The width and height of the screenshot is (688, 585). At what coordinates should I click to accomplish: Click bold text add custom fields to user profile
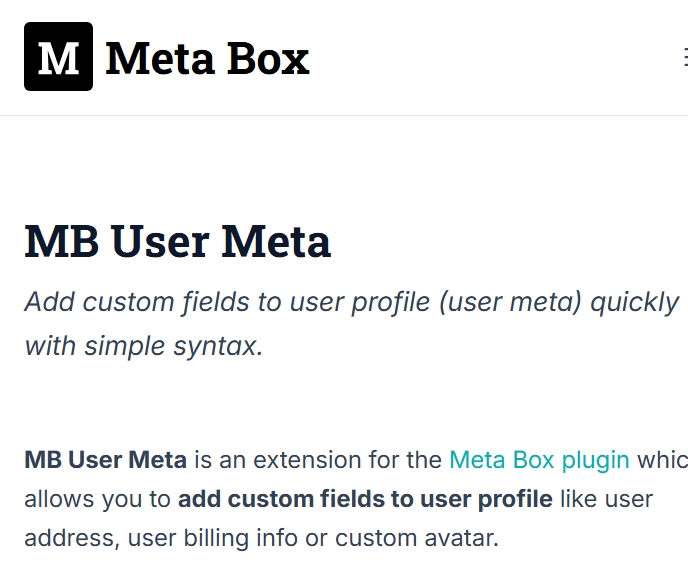(365, 499)
